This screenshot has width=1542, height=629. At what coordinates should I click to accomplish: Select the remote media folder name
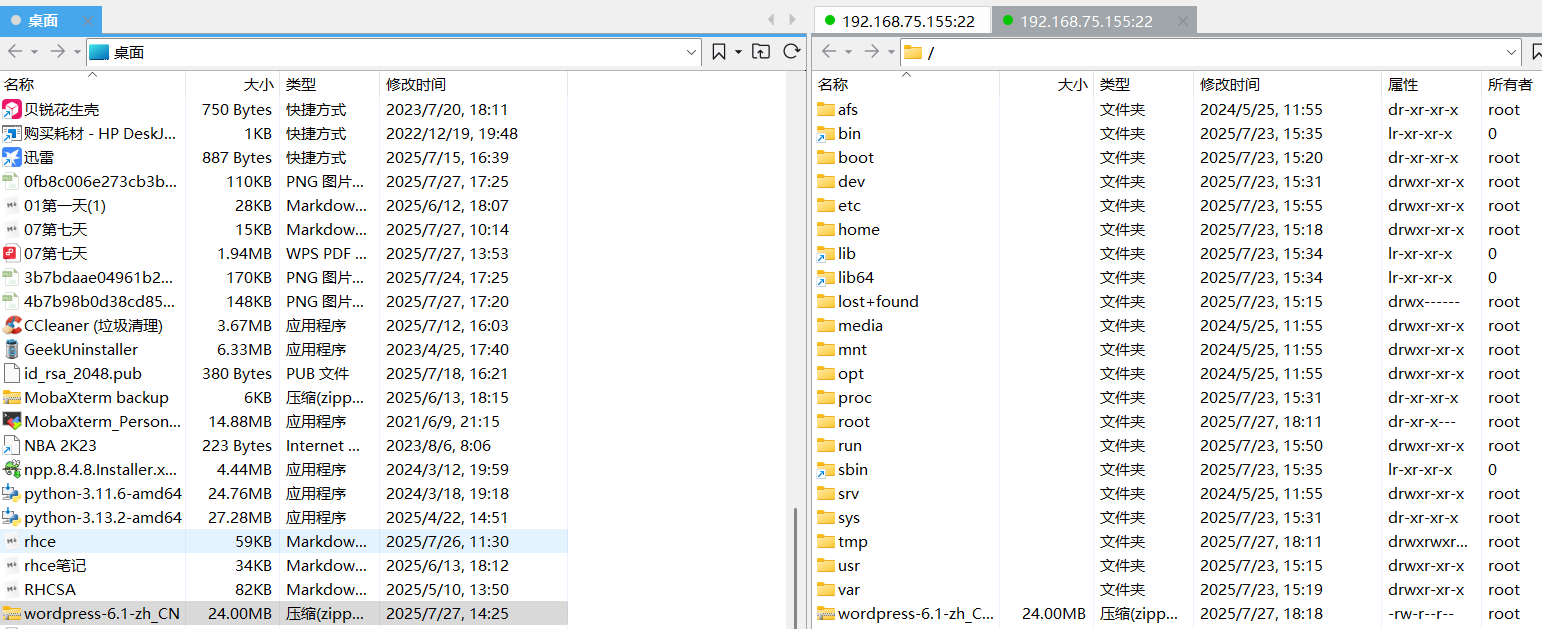click(x=860, y=325)
